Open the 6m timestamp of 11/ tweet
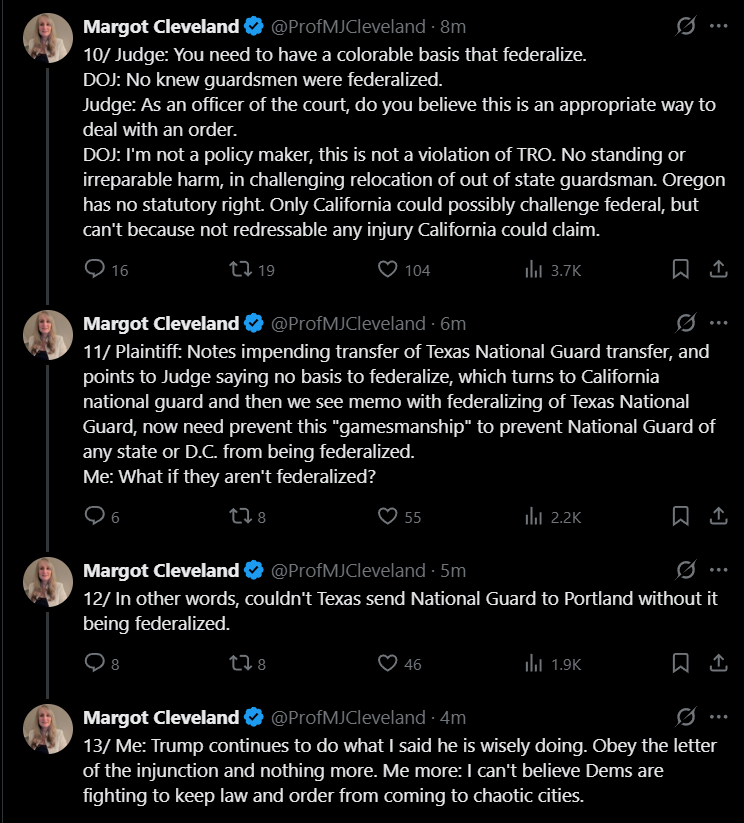 point(453,323)
